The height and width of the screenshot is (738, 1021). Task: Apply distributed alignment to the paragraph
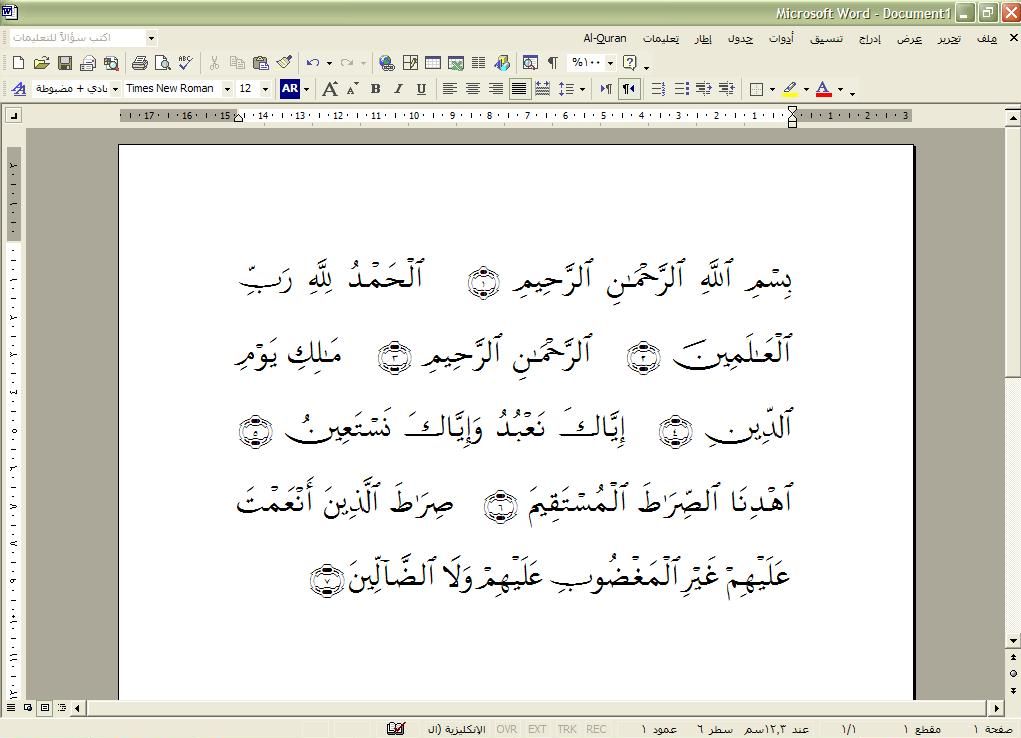point(542,89)
